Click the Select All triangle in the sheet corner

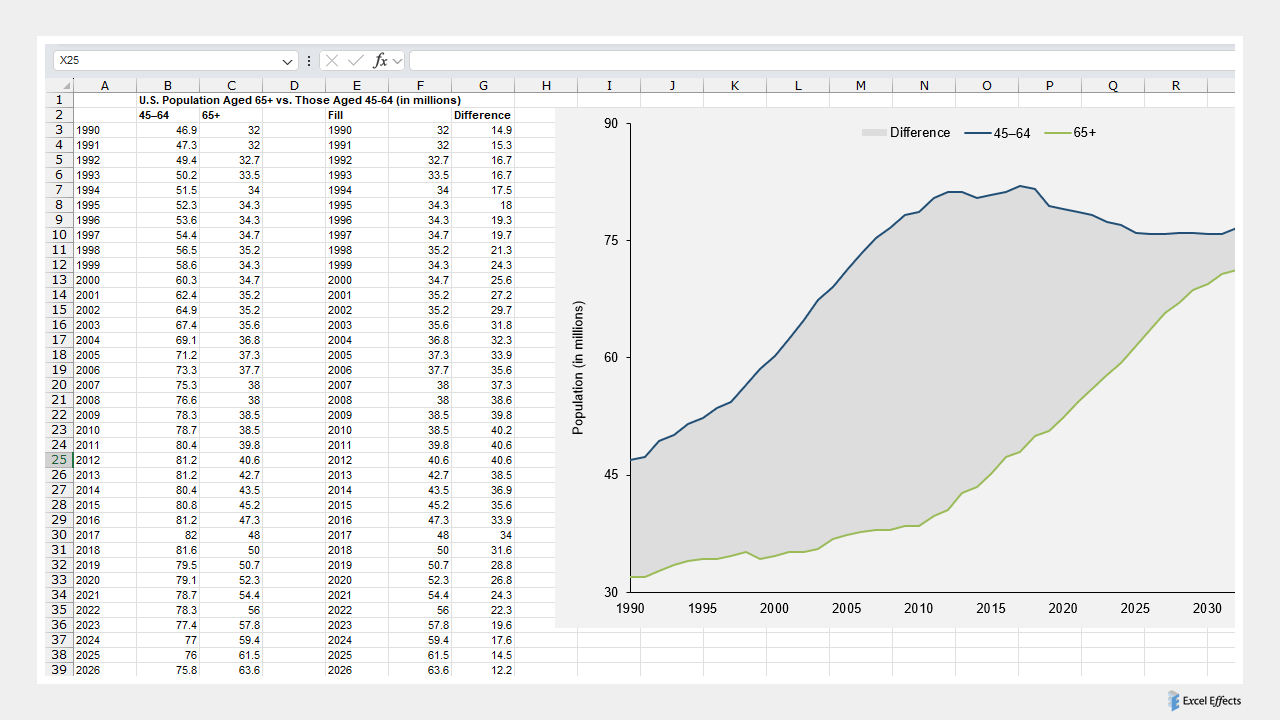pyautogui.click(x=68, y=86)
